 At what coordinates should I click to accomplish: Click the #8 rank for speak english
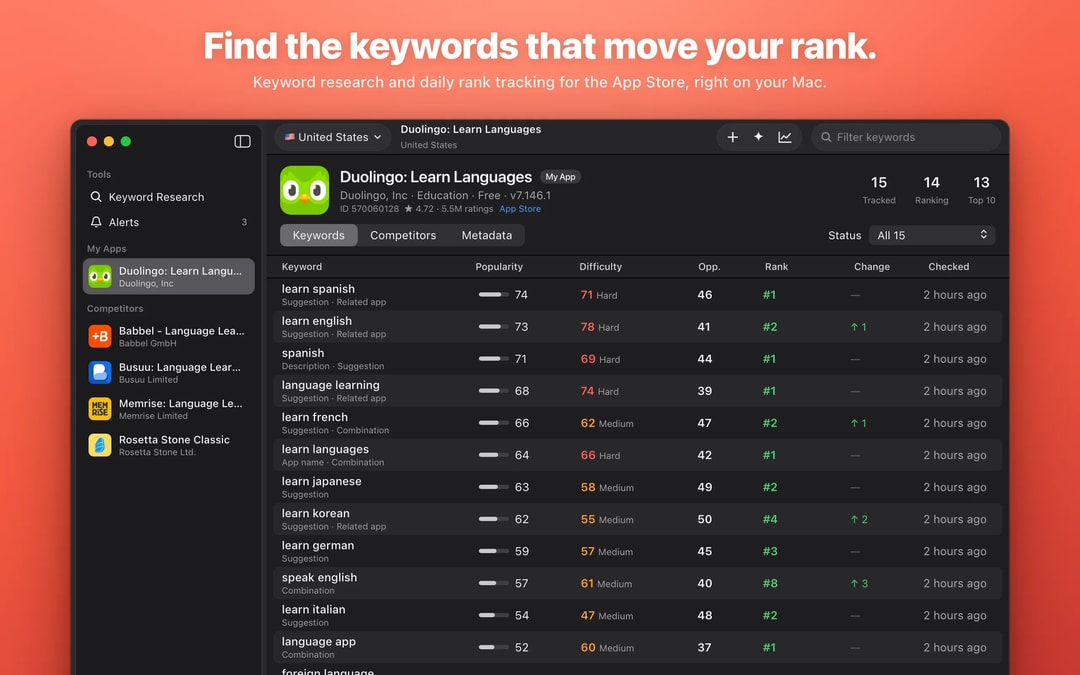[770, 583]
